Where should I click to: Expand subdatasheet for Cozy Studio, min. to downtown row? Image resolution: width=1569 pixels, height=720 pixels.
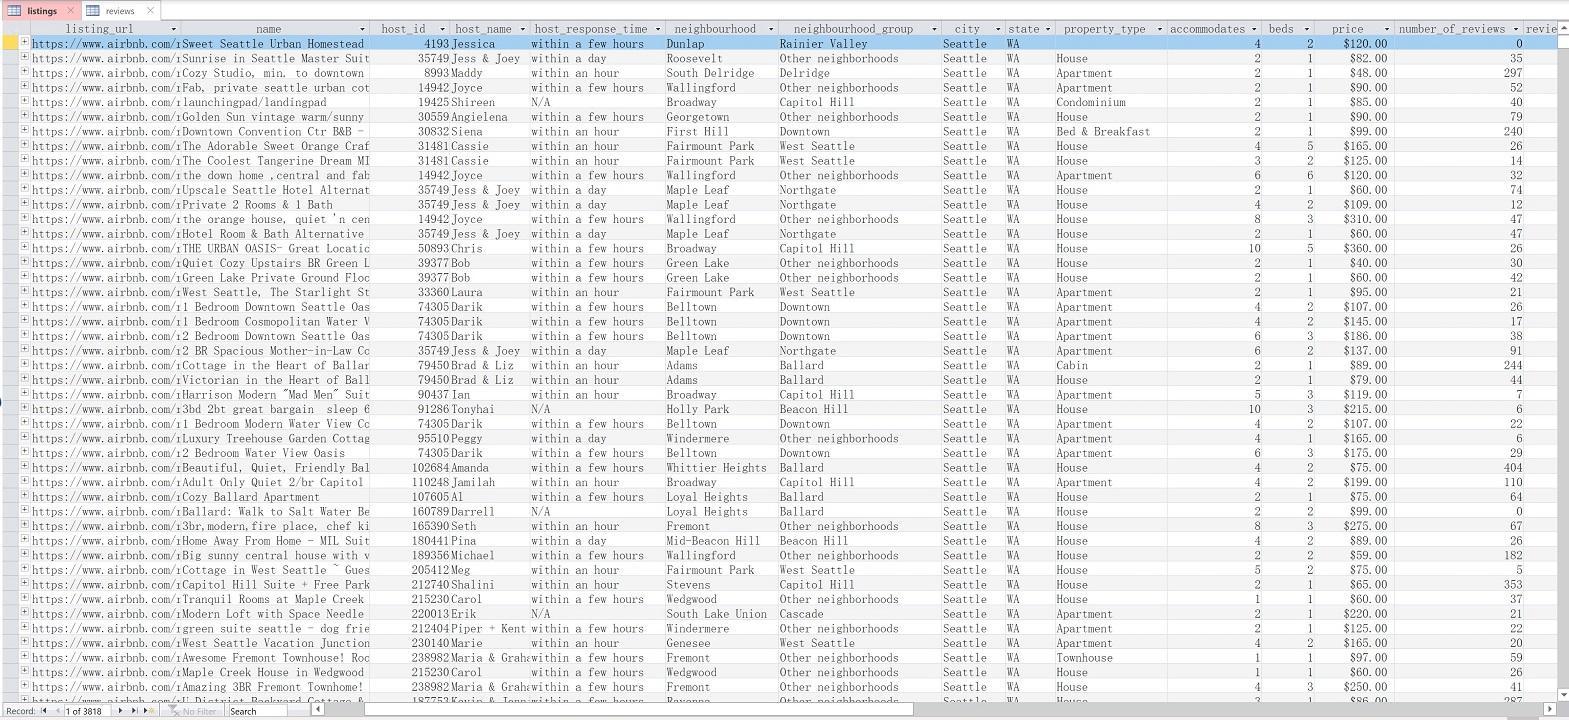tap(24, 73)
